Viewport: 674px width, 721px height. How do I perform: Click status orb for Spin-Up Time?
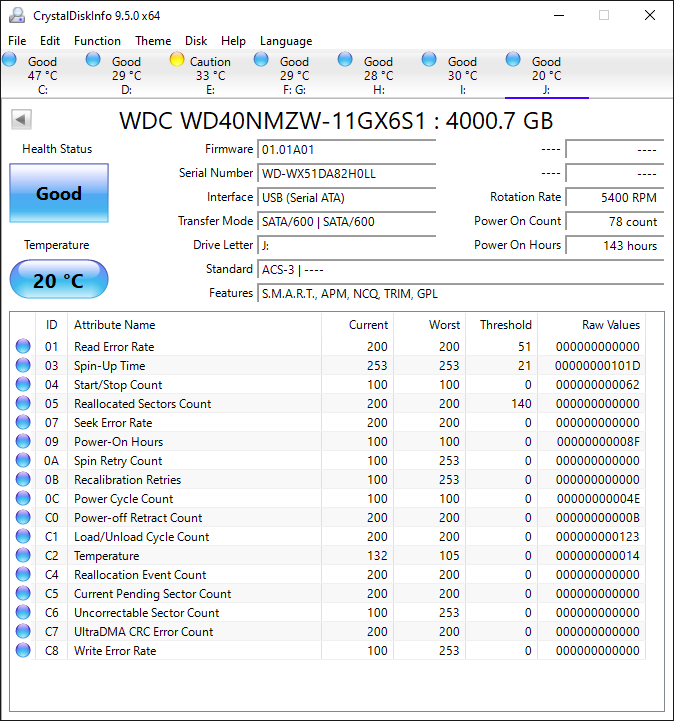point(23,365)
